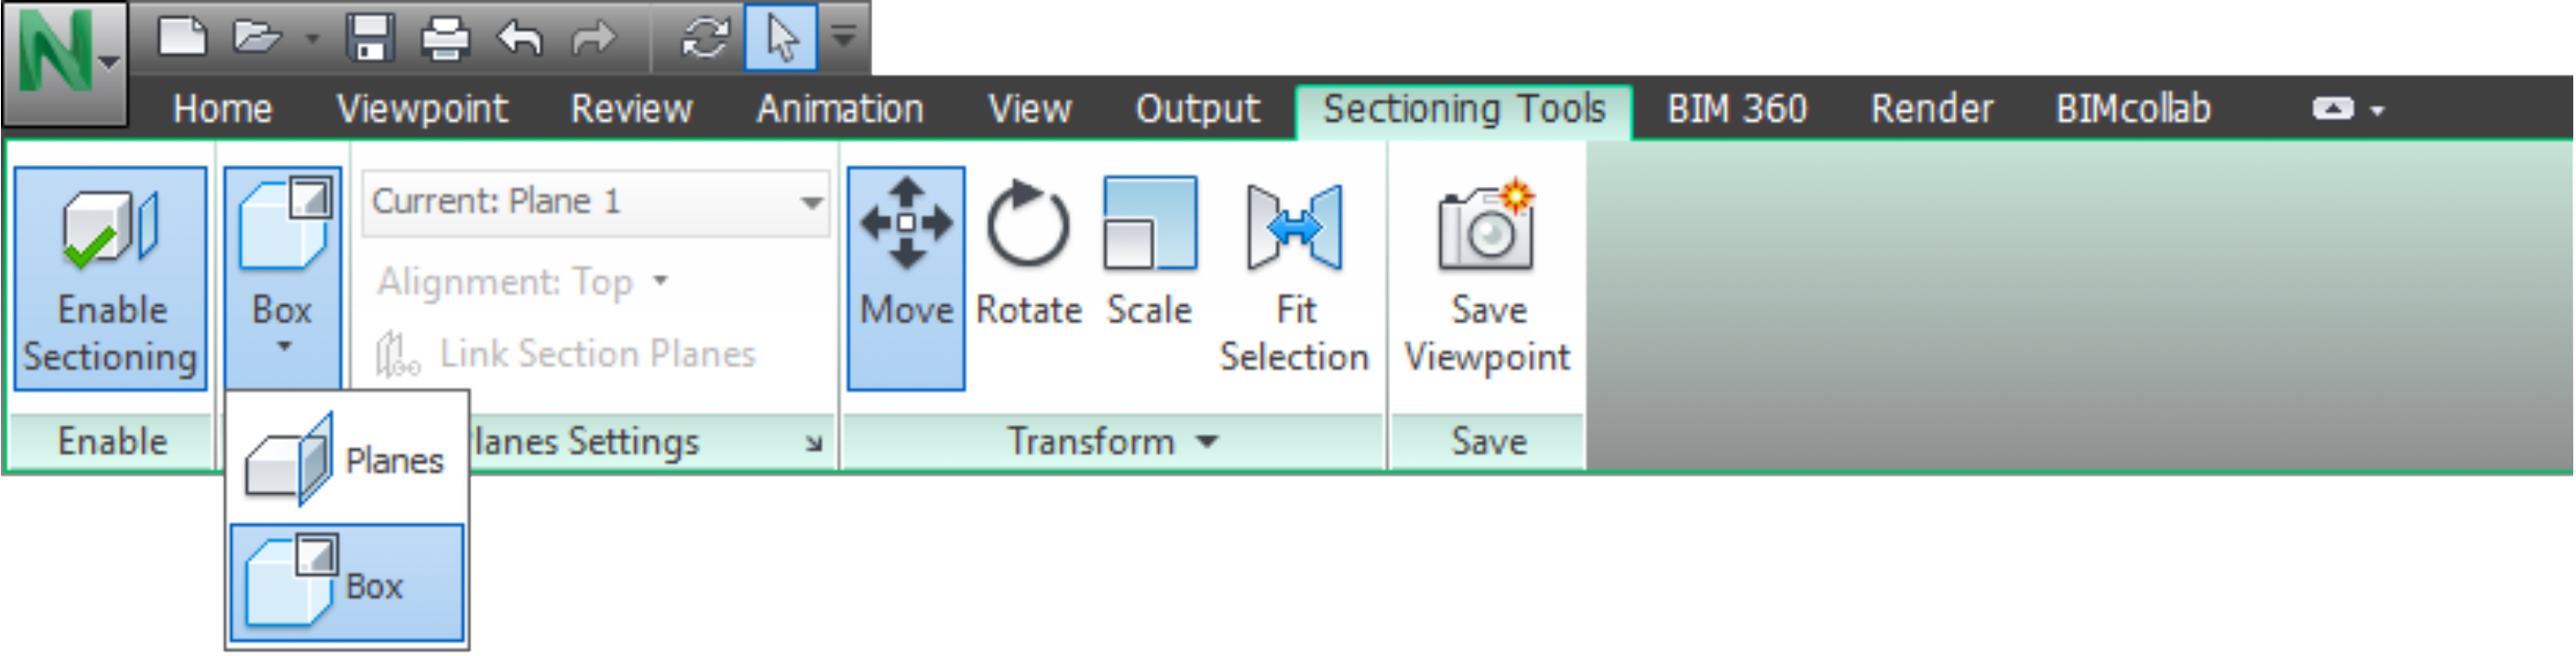Viewport: 2576px width, 656px height.
Task: Expand the Transform panel arrow
Action: pyautogui.click(x=1209, y=441)
